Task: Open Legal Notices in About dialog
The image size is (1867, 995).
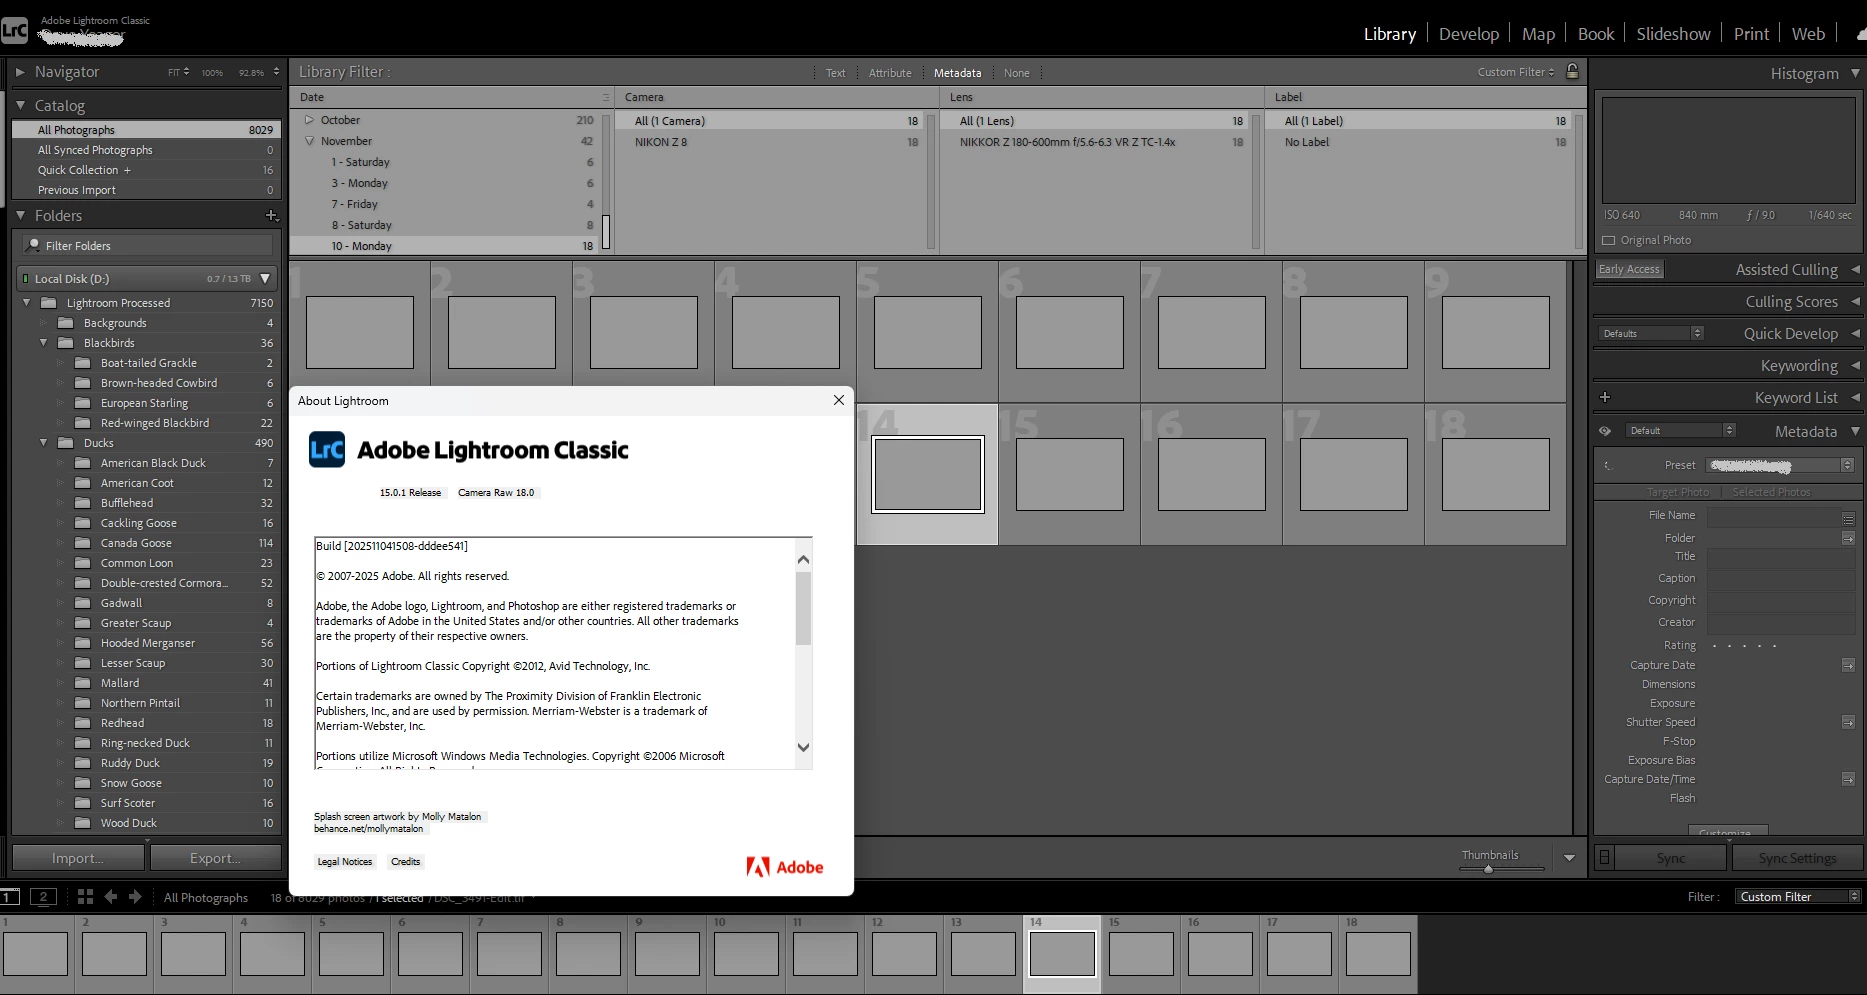Action: (x=345, y=862)
